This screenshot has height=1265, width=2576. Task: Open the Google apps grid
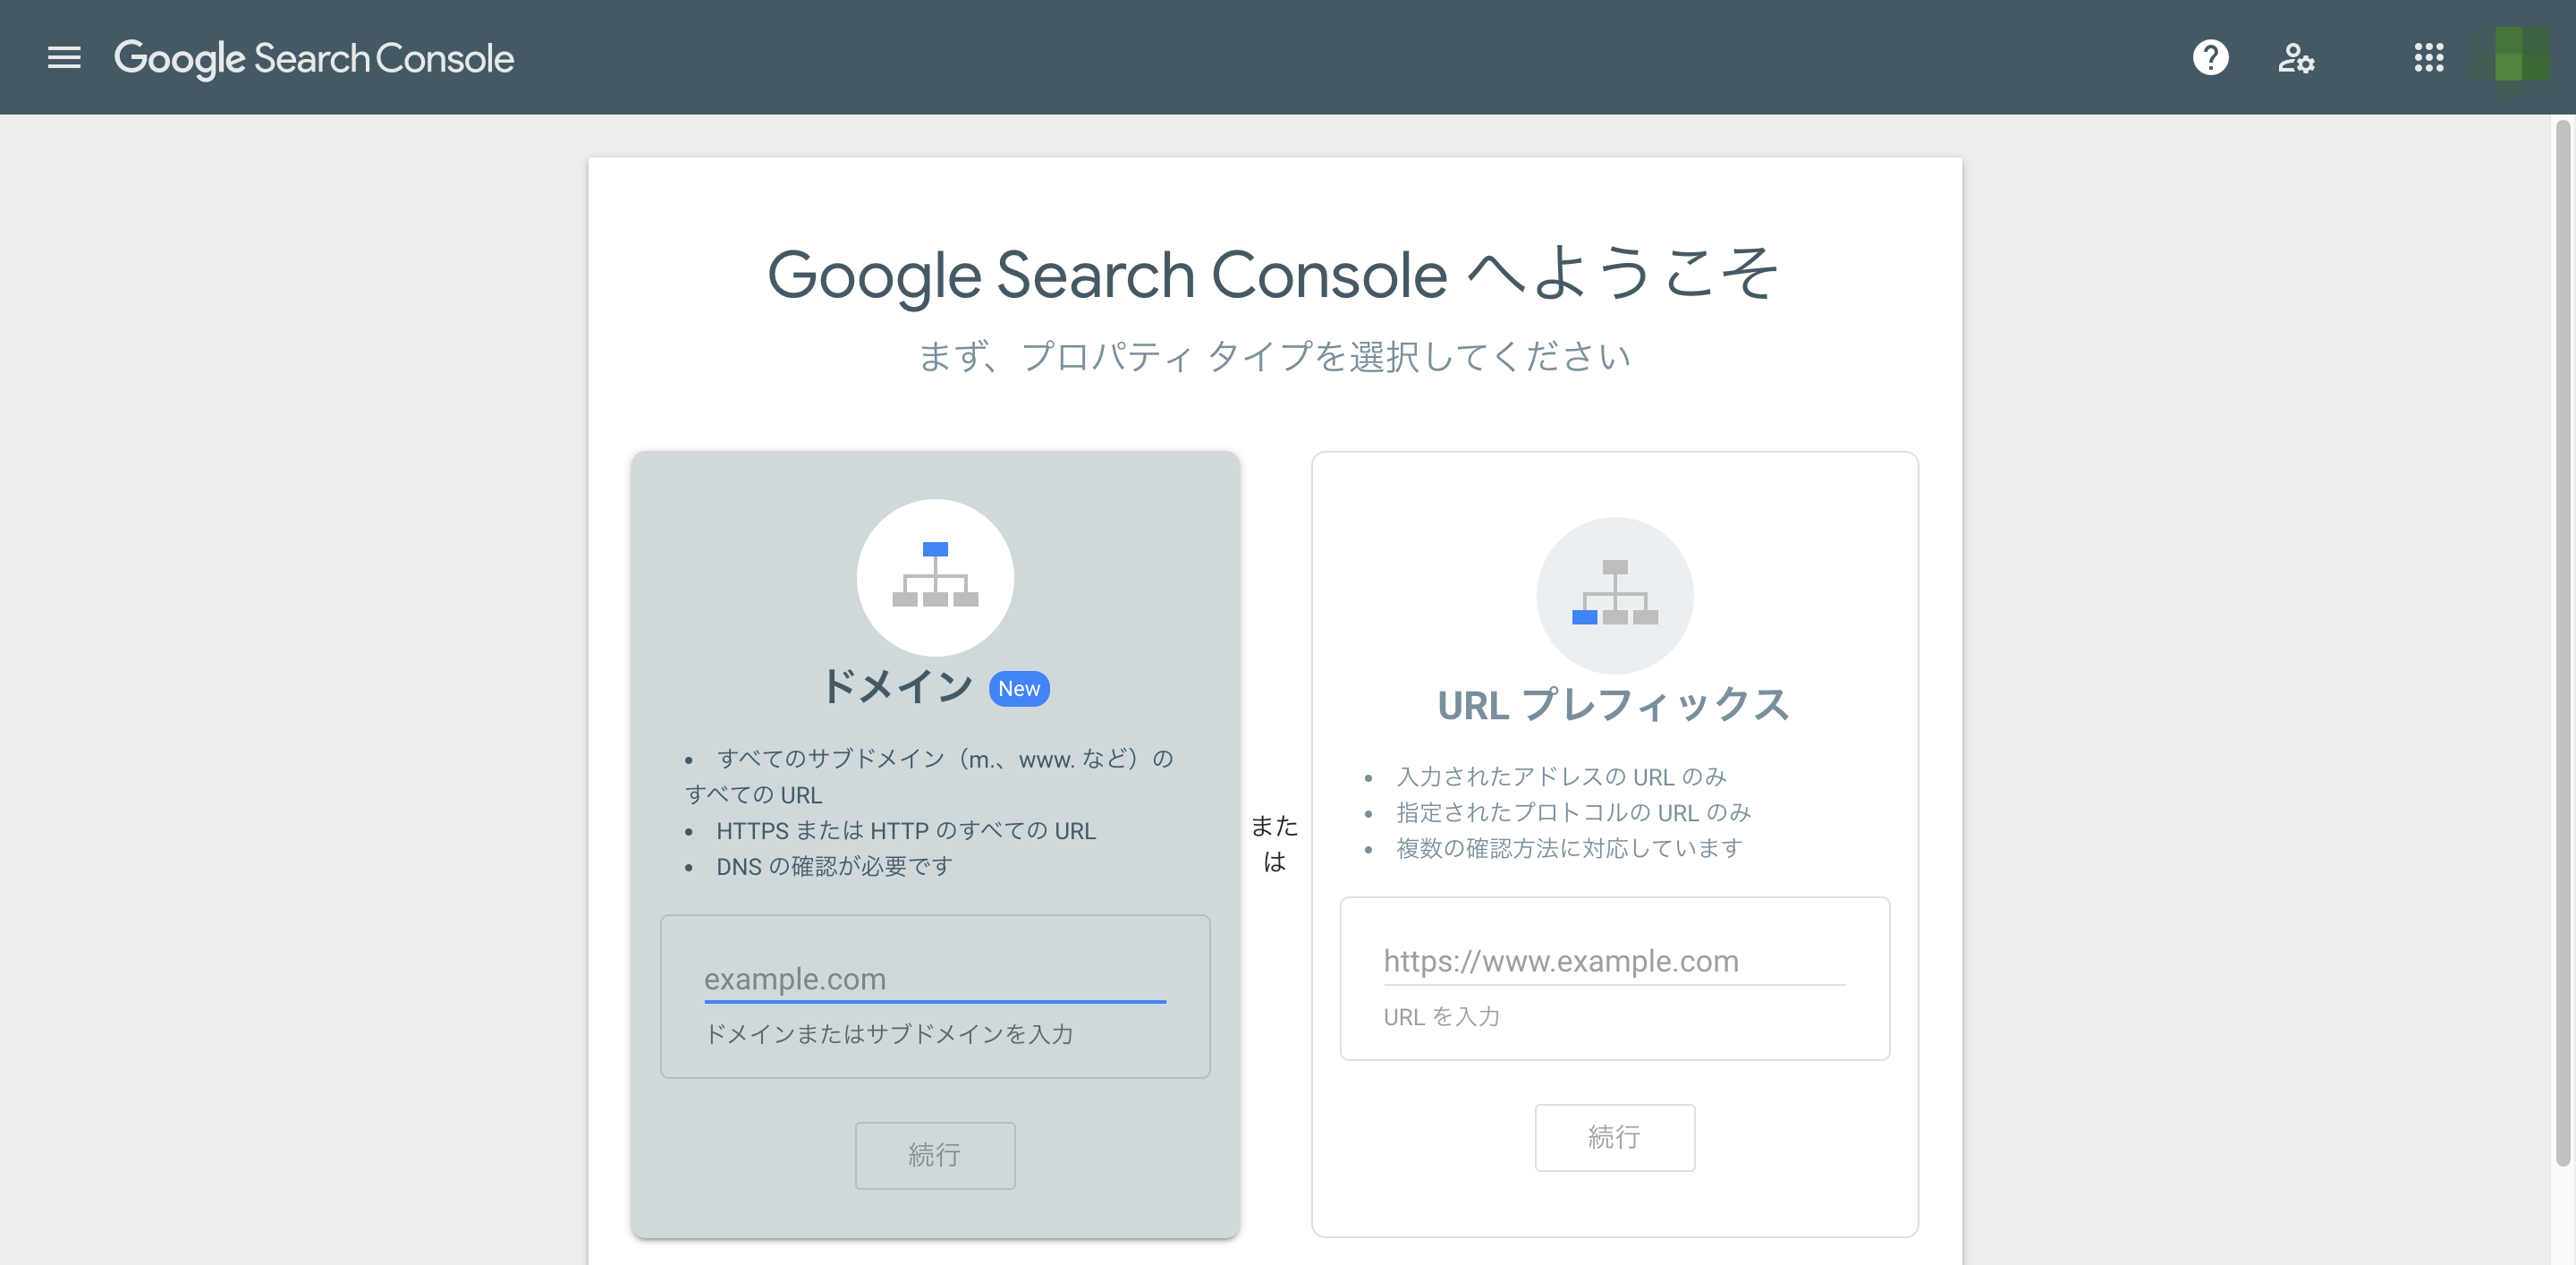2428,57
